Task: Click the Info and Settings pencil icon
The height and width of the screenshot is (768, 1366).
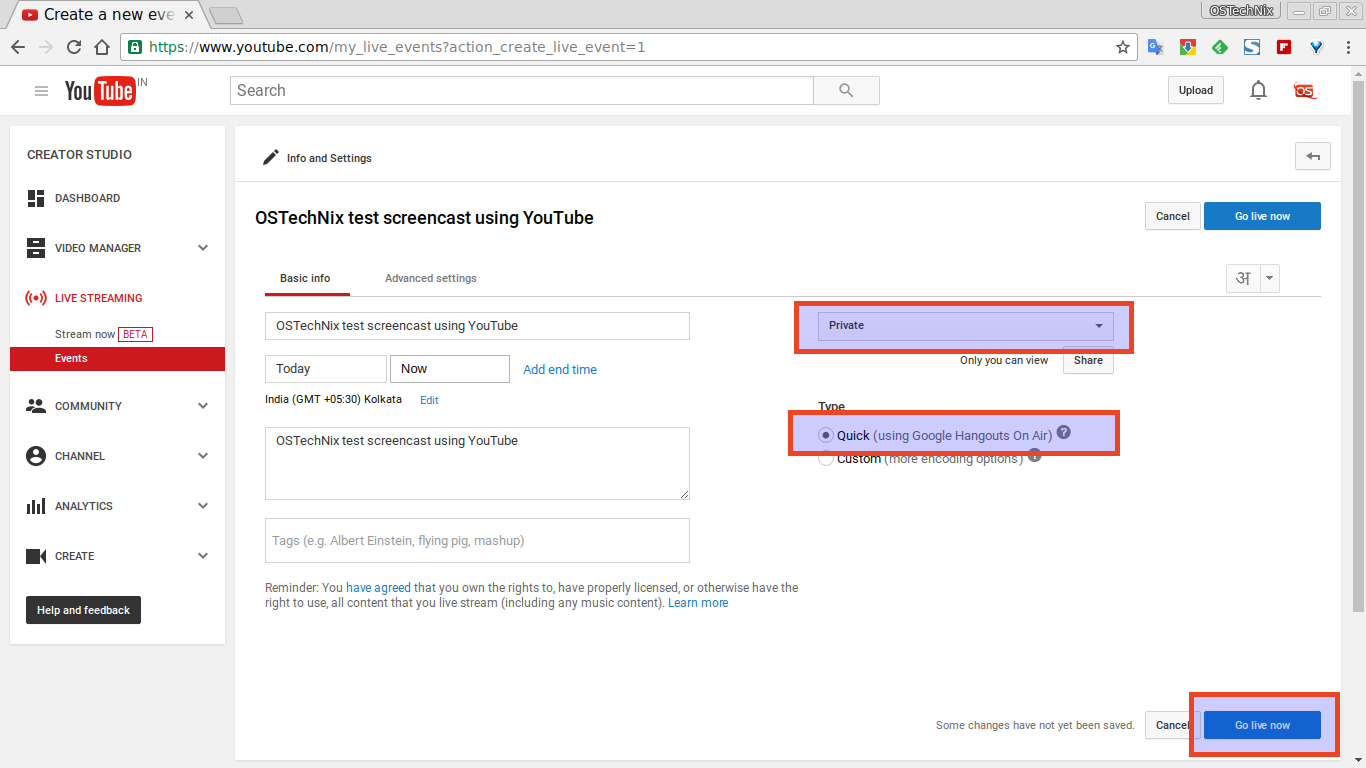Action: pyautogui.click(x=270, y=157)
